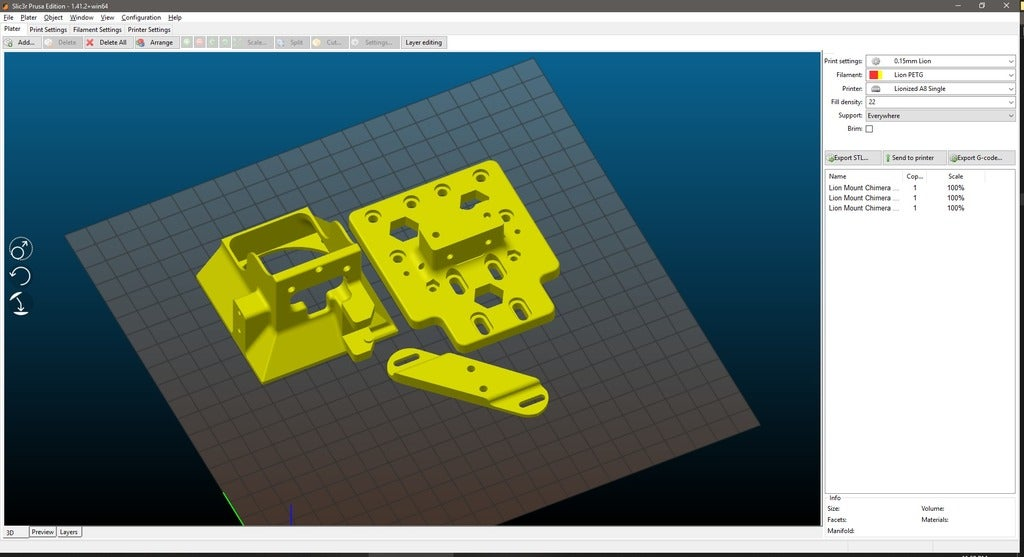Click the Cut... toolbar button
The image size is (1024, 557).
(328, 42)
